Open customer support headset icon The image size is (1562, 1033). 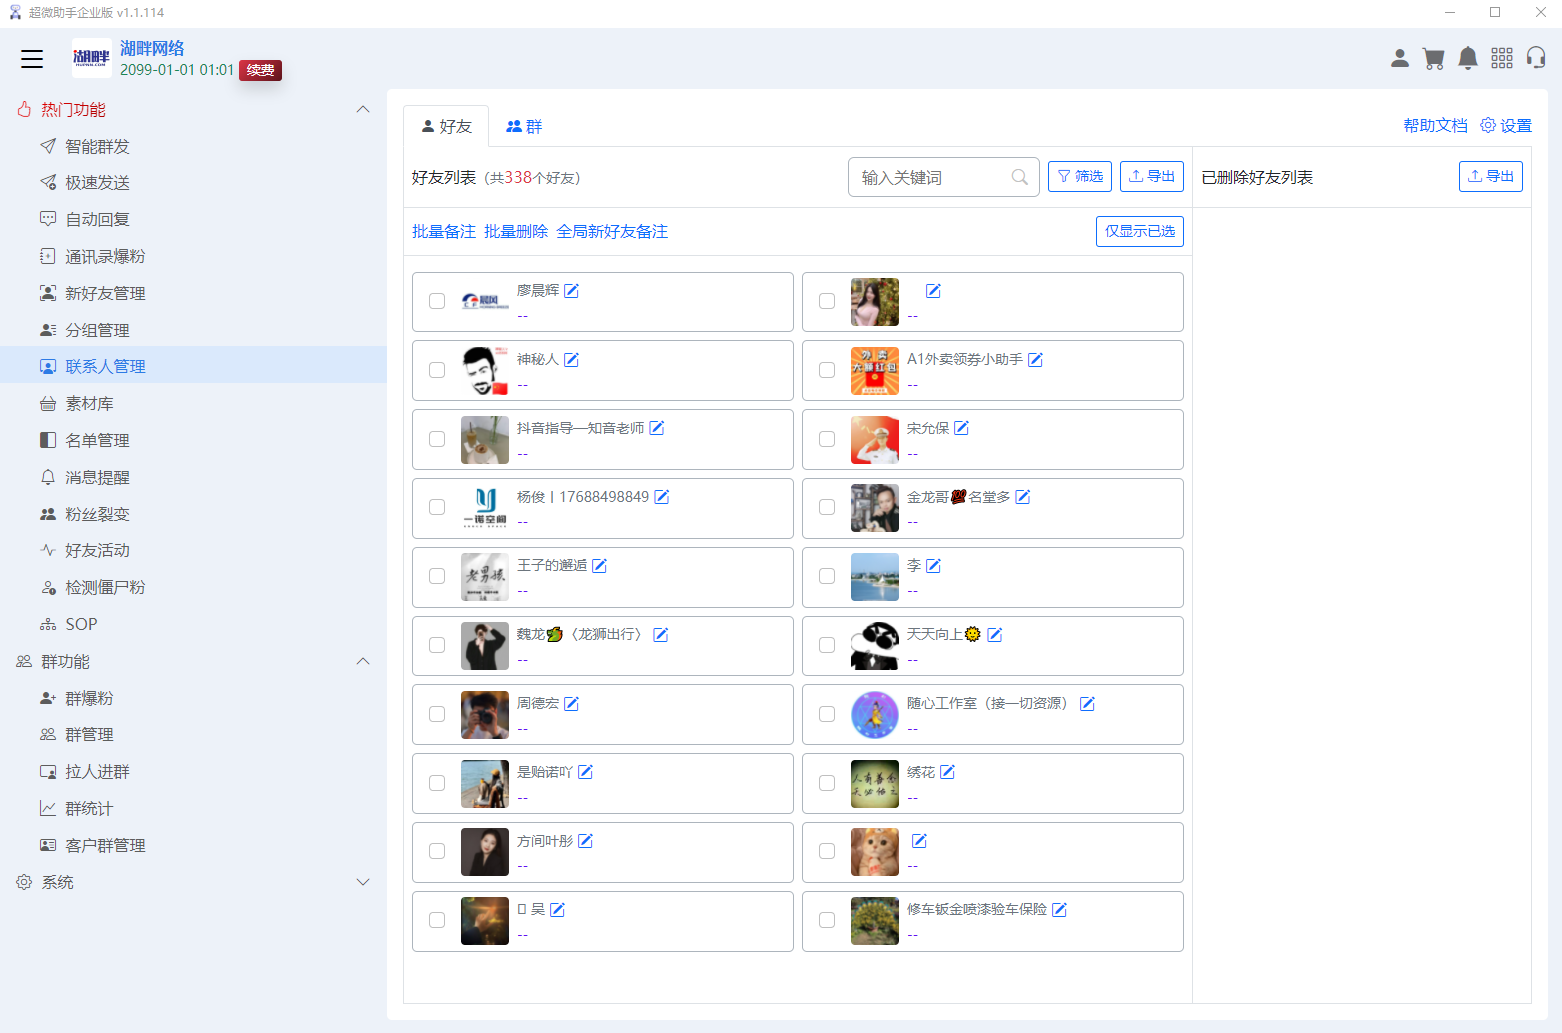[x=1536, y=58]
